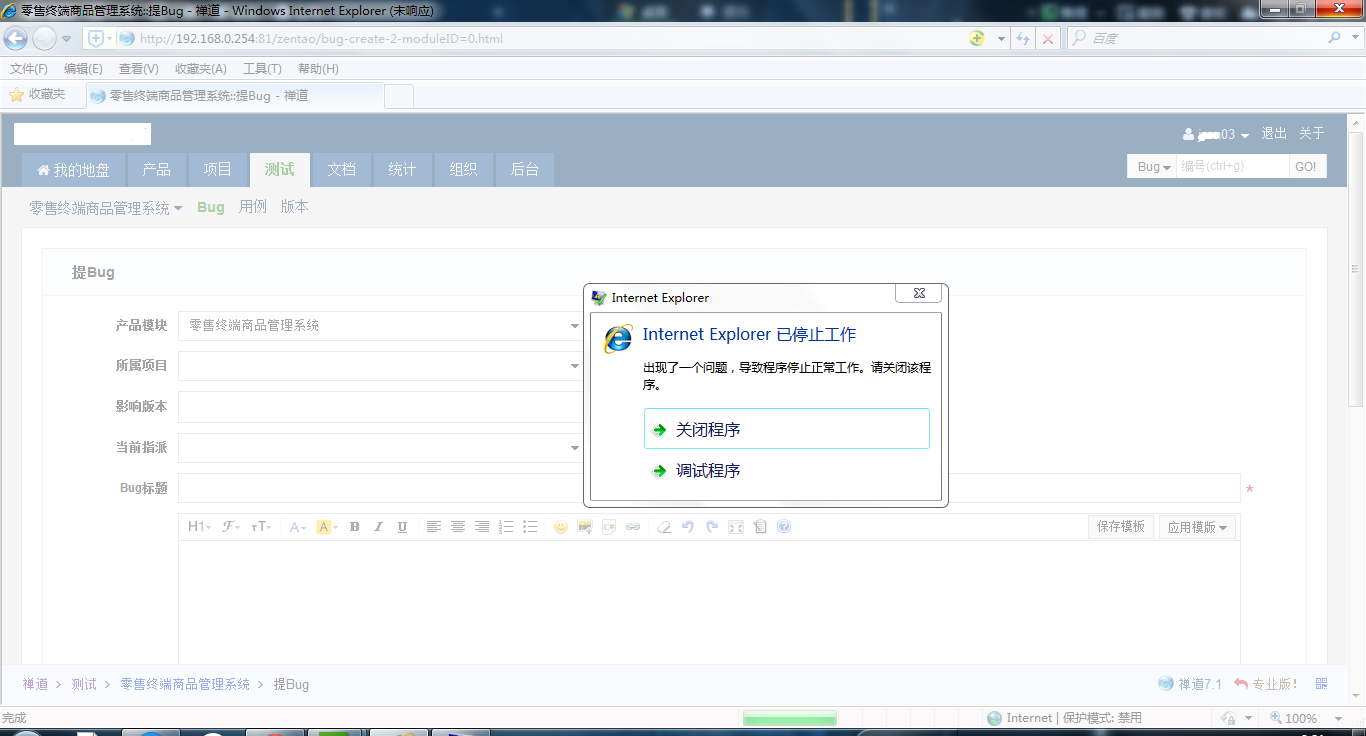Switch to the 后台 tab

coord(524,170)
